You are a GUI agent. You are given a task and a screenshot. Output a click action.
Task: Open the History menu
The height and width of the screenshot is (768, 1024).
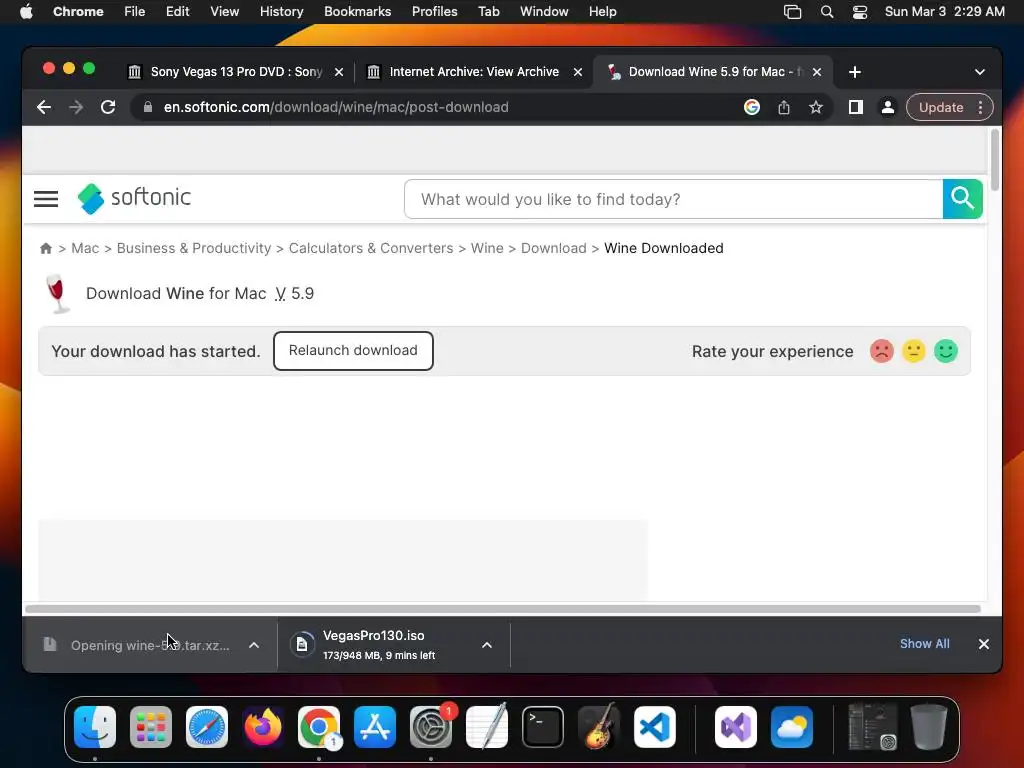click(281, 12)
